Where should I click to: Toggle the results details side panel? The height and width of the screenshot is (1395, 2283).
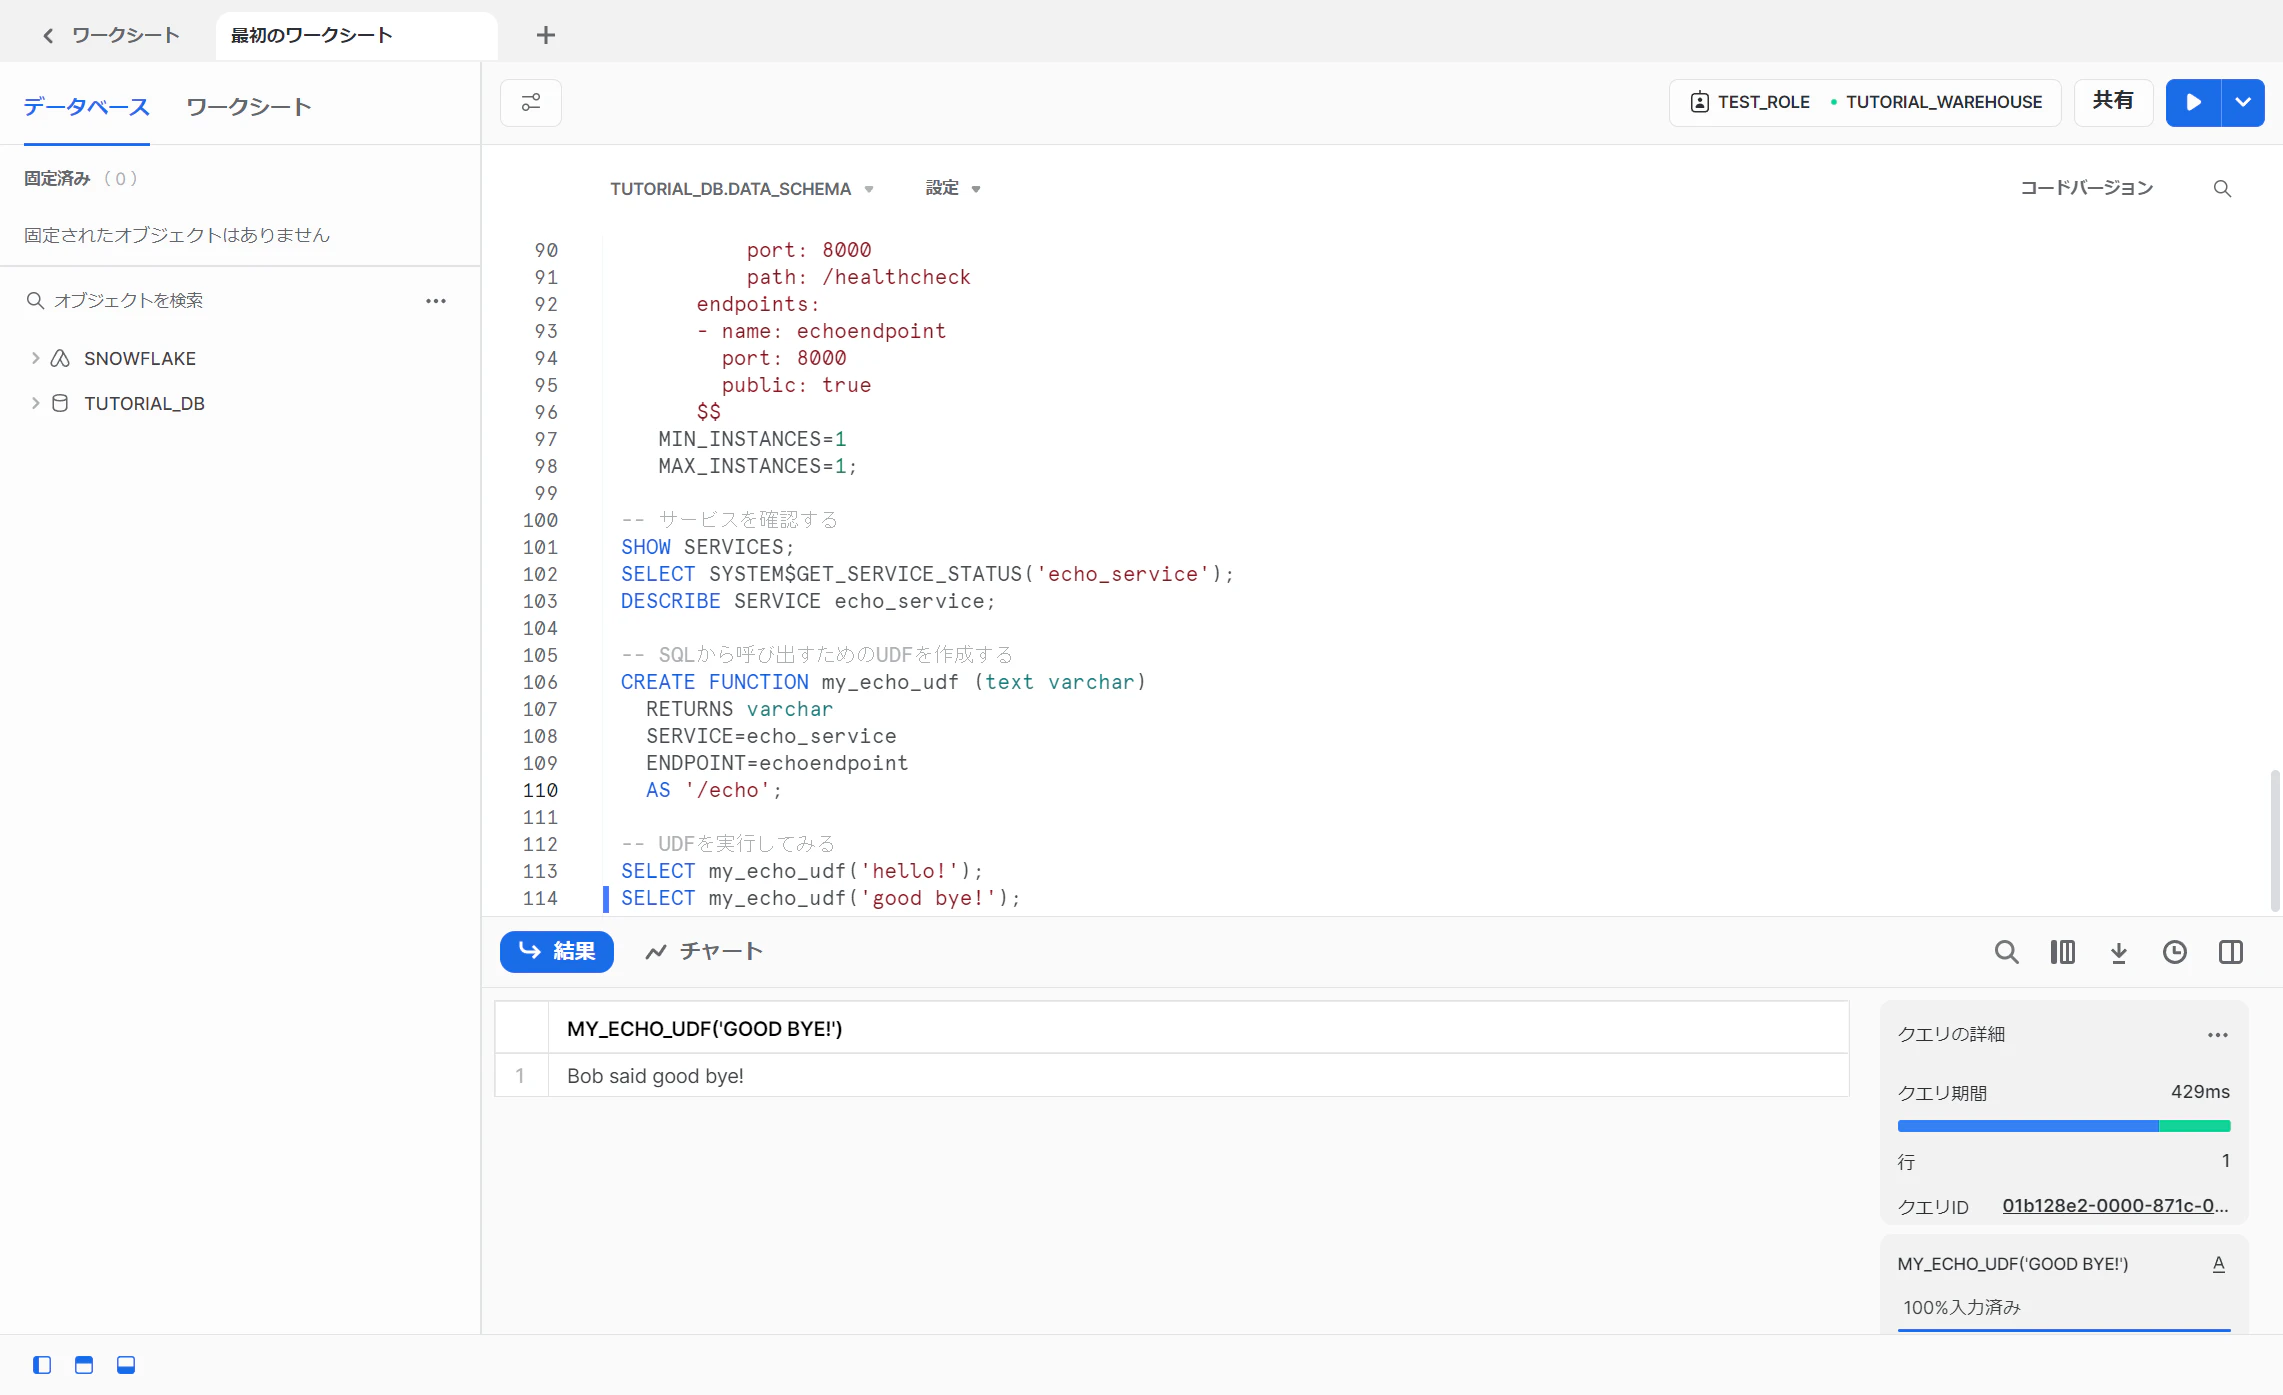2230,952
